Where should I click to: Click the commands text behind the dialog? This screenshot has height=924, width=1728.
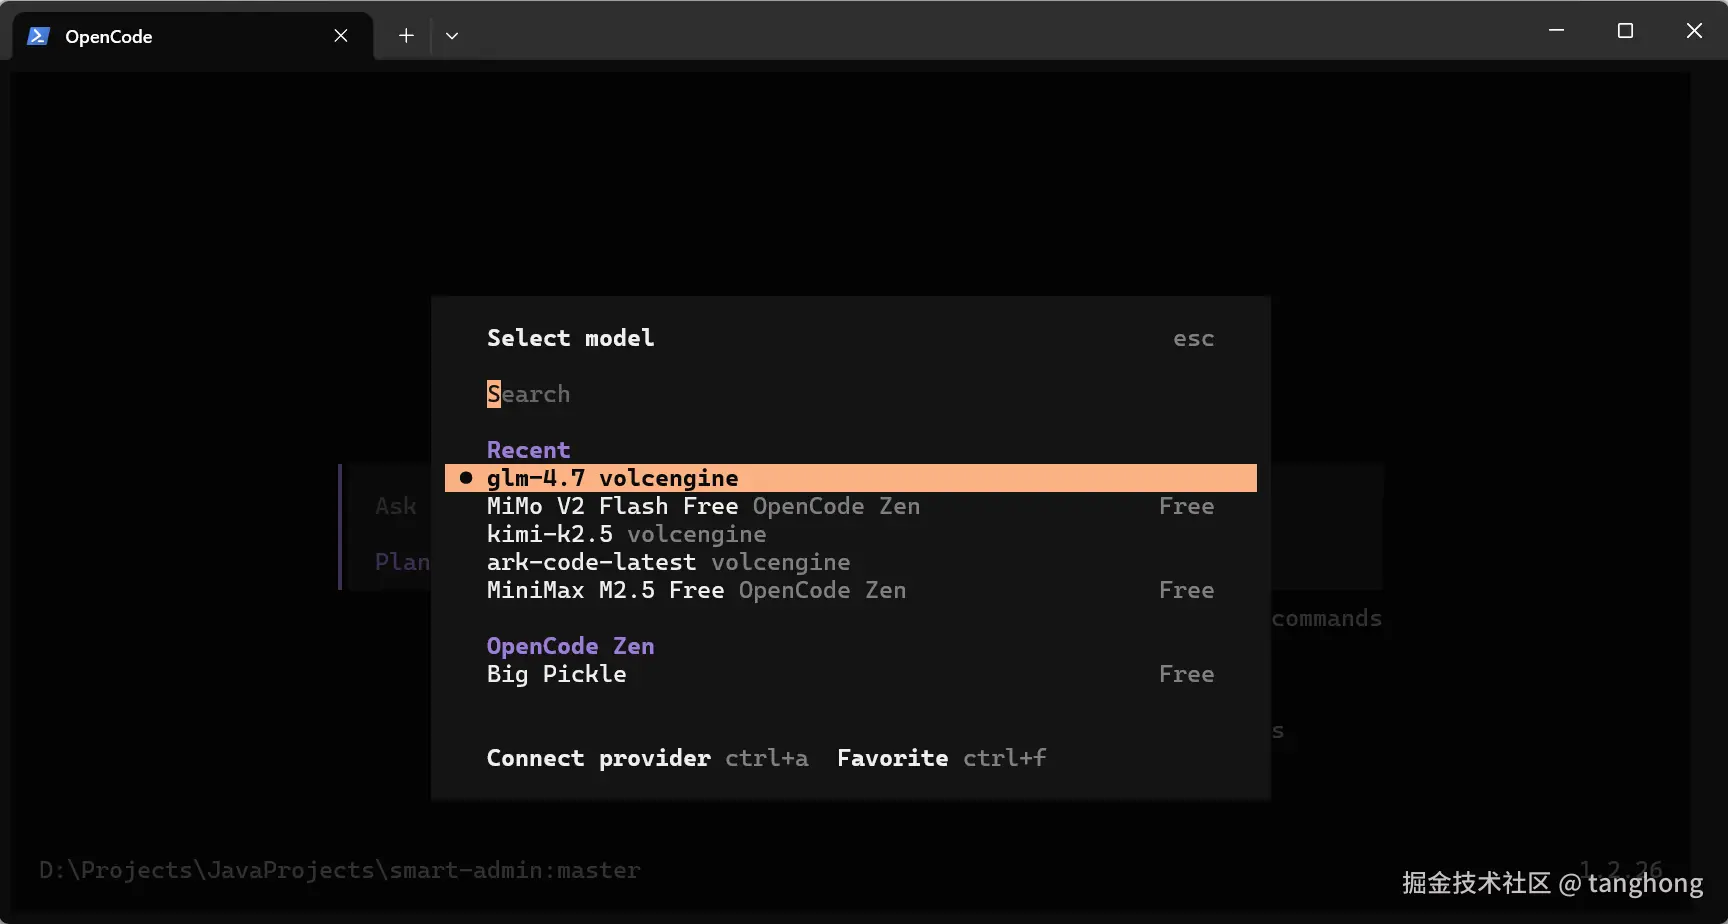tap(1327, 618)
